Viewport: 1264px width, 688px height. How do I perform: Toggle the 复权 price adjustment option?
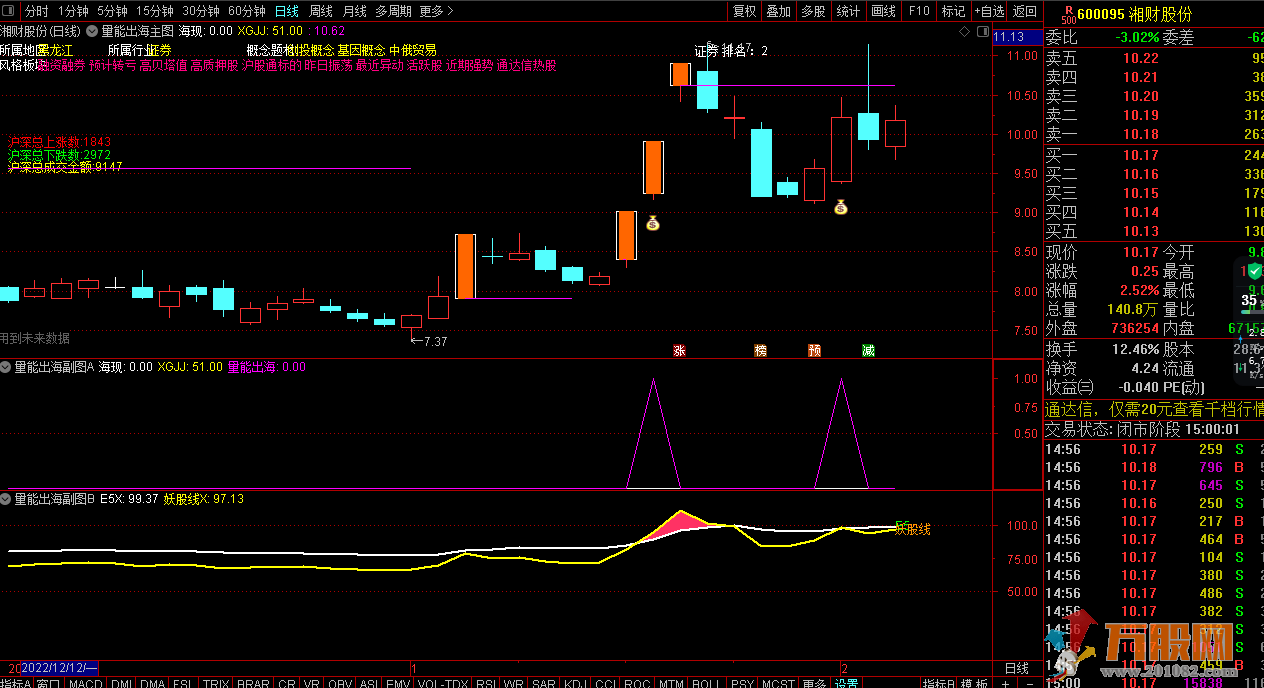coord(745,11)
